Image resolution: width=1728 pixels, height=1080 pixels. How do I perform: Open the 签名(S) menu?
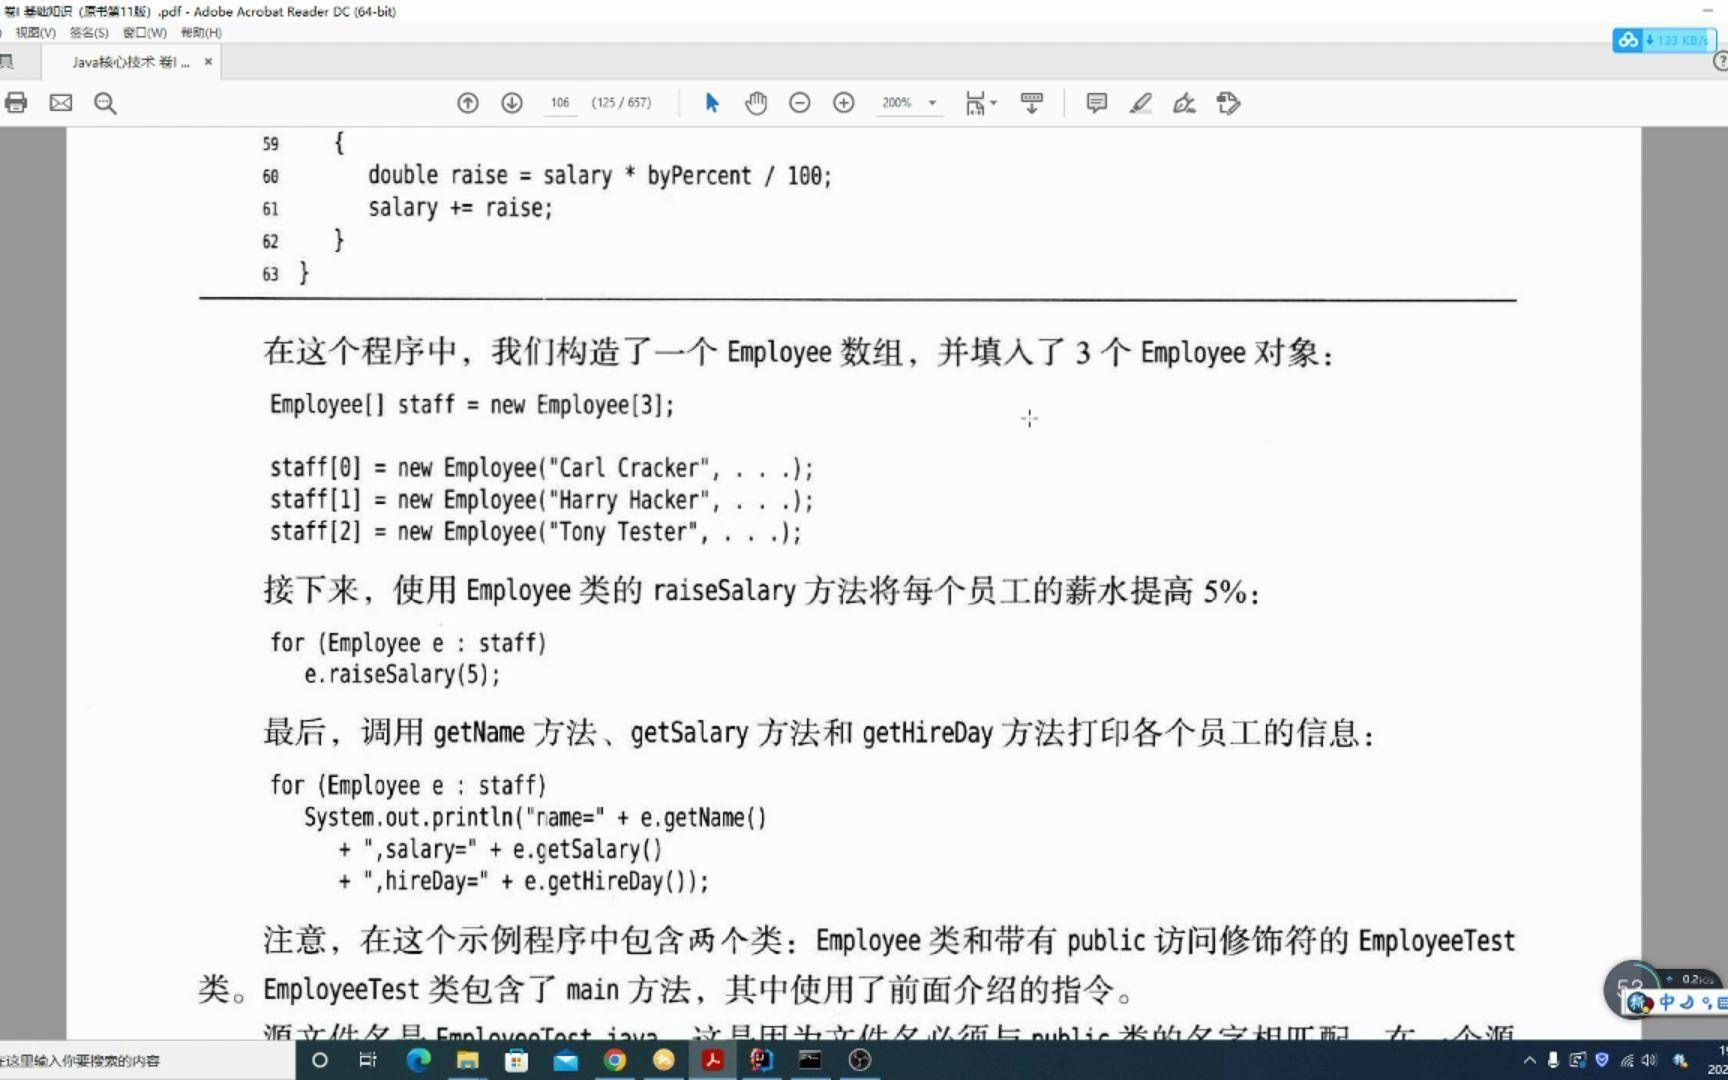(x=89, y=33)
